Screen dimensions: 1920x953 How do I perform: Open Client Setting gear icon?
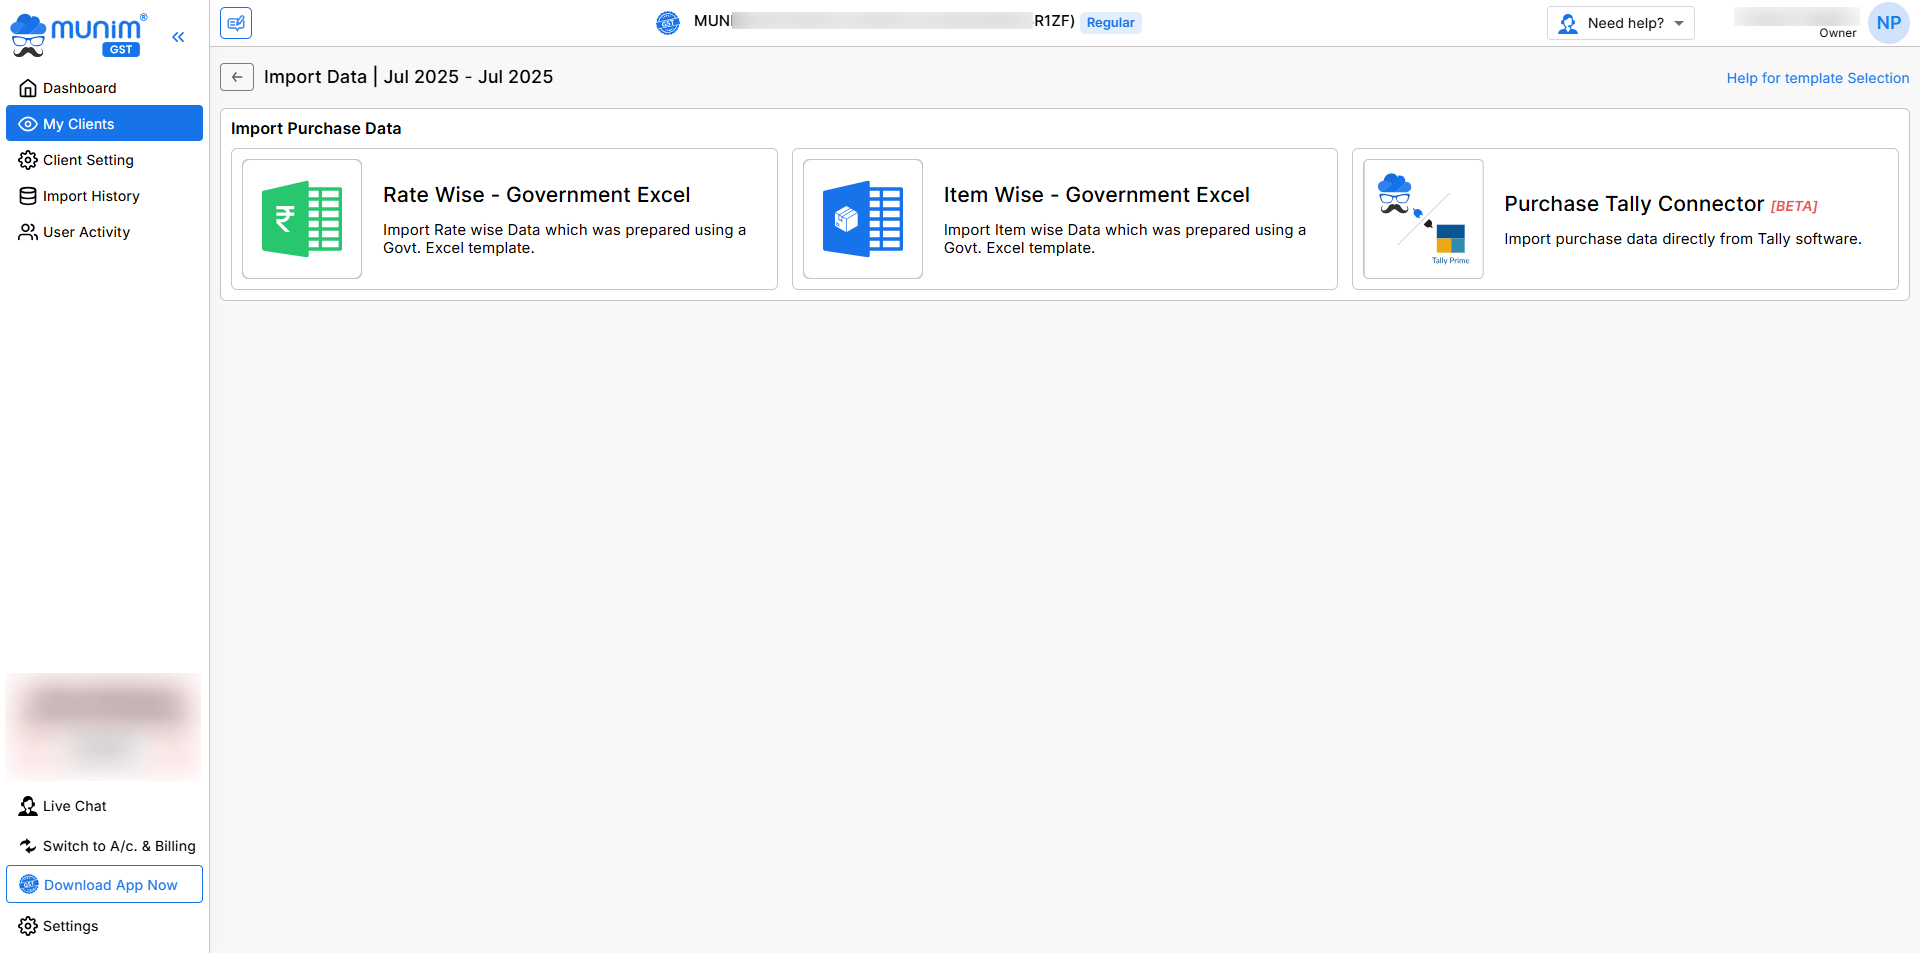(x=28, y=160)
